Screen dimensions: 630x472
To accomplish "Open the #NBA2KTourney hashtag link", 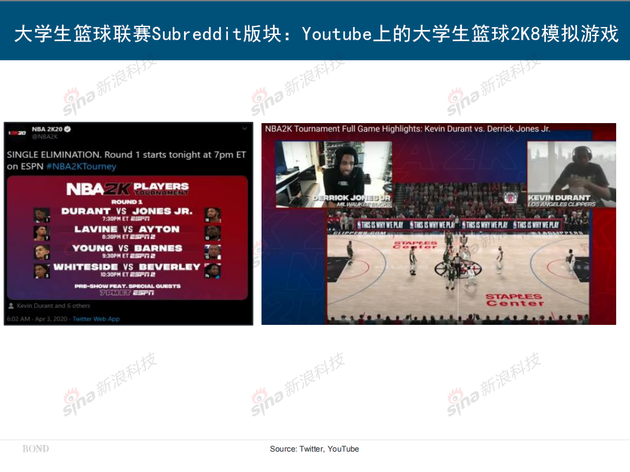I will (82, 166).
